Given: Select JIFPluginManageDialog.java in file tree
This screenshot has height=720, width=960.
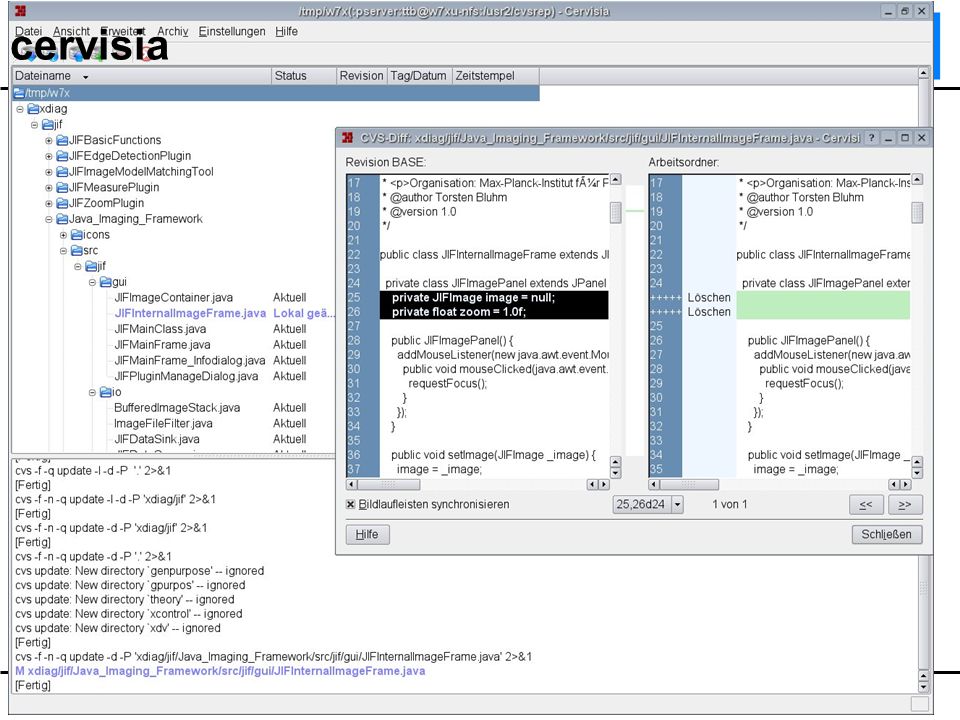Looking at the screenshot, I should point(186,377).
